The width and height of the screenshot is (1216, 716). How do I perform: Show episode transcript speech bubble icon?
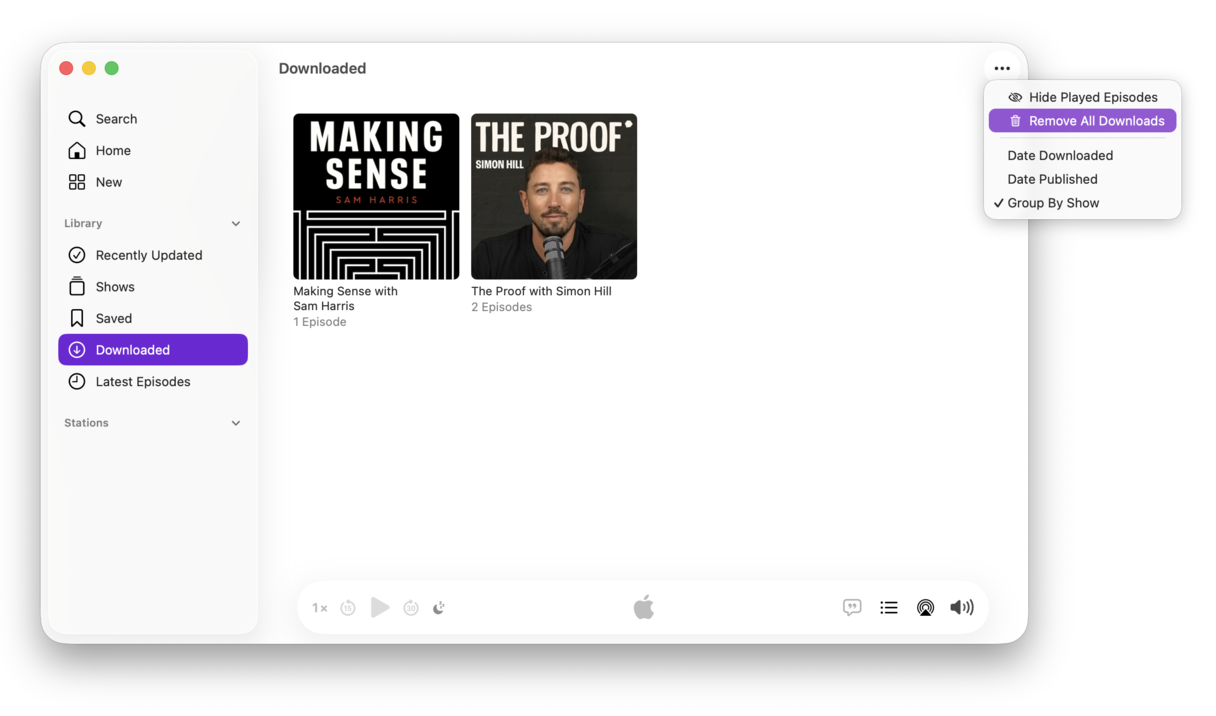pos(852,607)
